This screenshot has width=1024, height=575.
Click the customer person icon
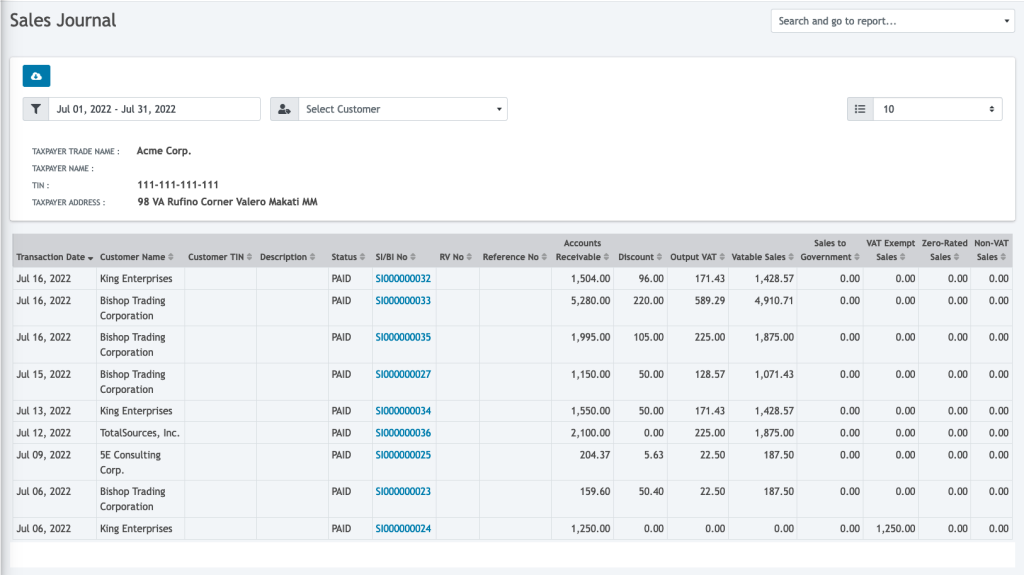[284, 109]
